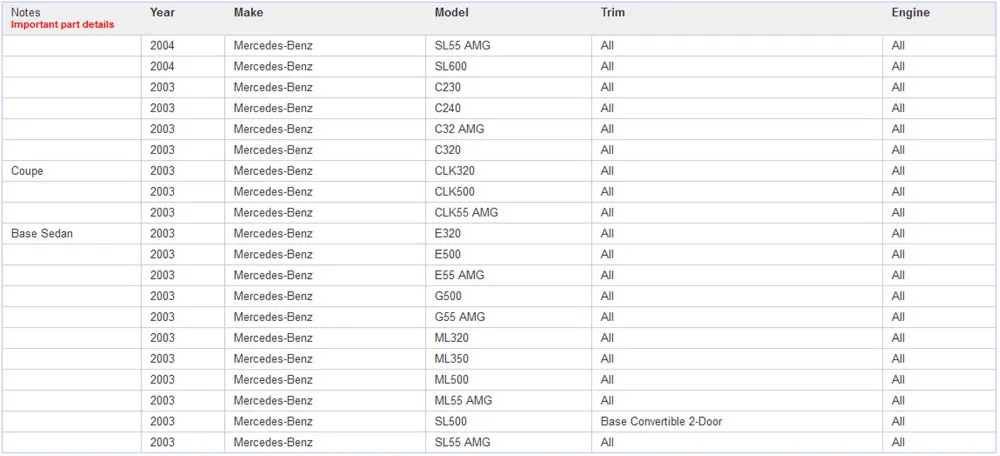Viewport: 1000px width, 456px height.
Task: Select the 2003 year in the CLK320 row
Action: (163, 171)
